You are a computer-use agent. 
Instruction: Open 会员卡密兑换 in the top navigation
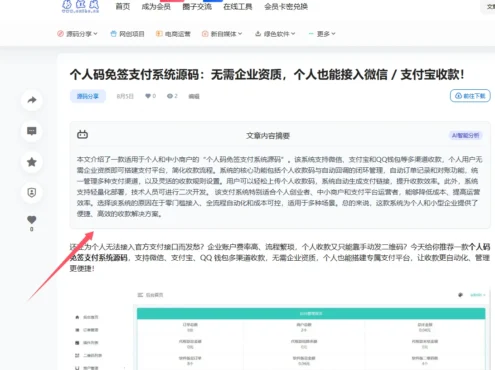coord(286,6)
